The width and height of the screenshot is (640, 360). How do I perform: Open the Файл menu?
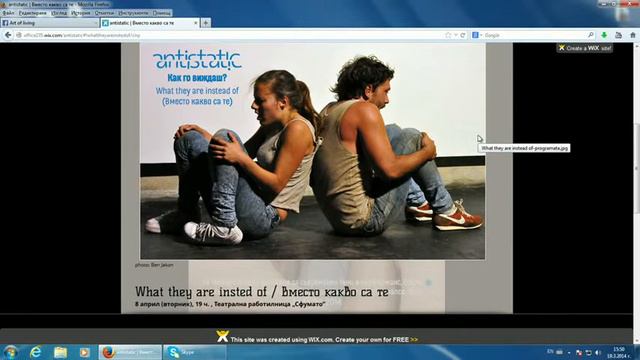point(8,13)
